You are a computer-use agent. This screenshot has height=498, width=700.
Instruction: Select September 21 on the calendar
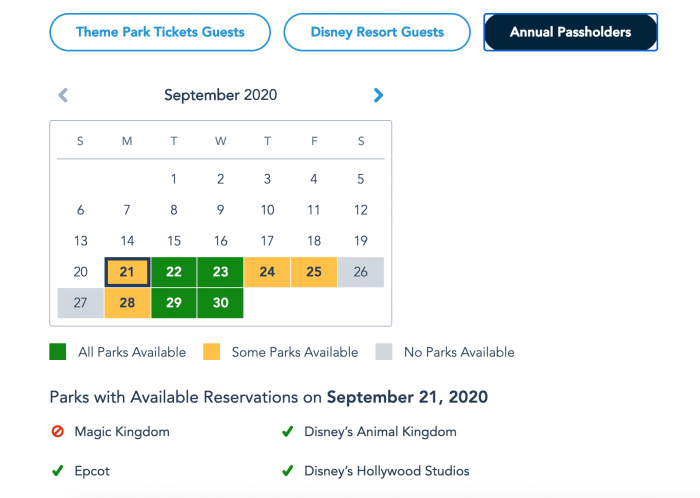pyautogui.click(x=127, y=272)
